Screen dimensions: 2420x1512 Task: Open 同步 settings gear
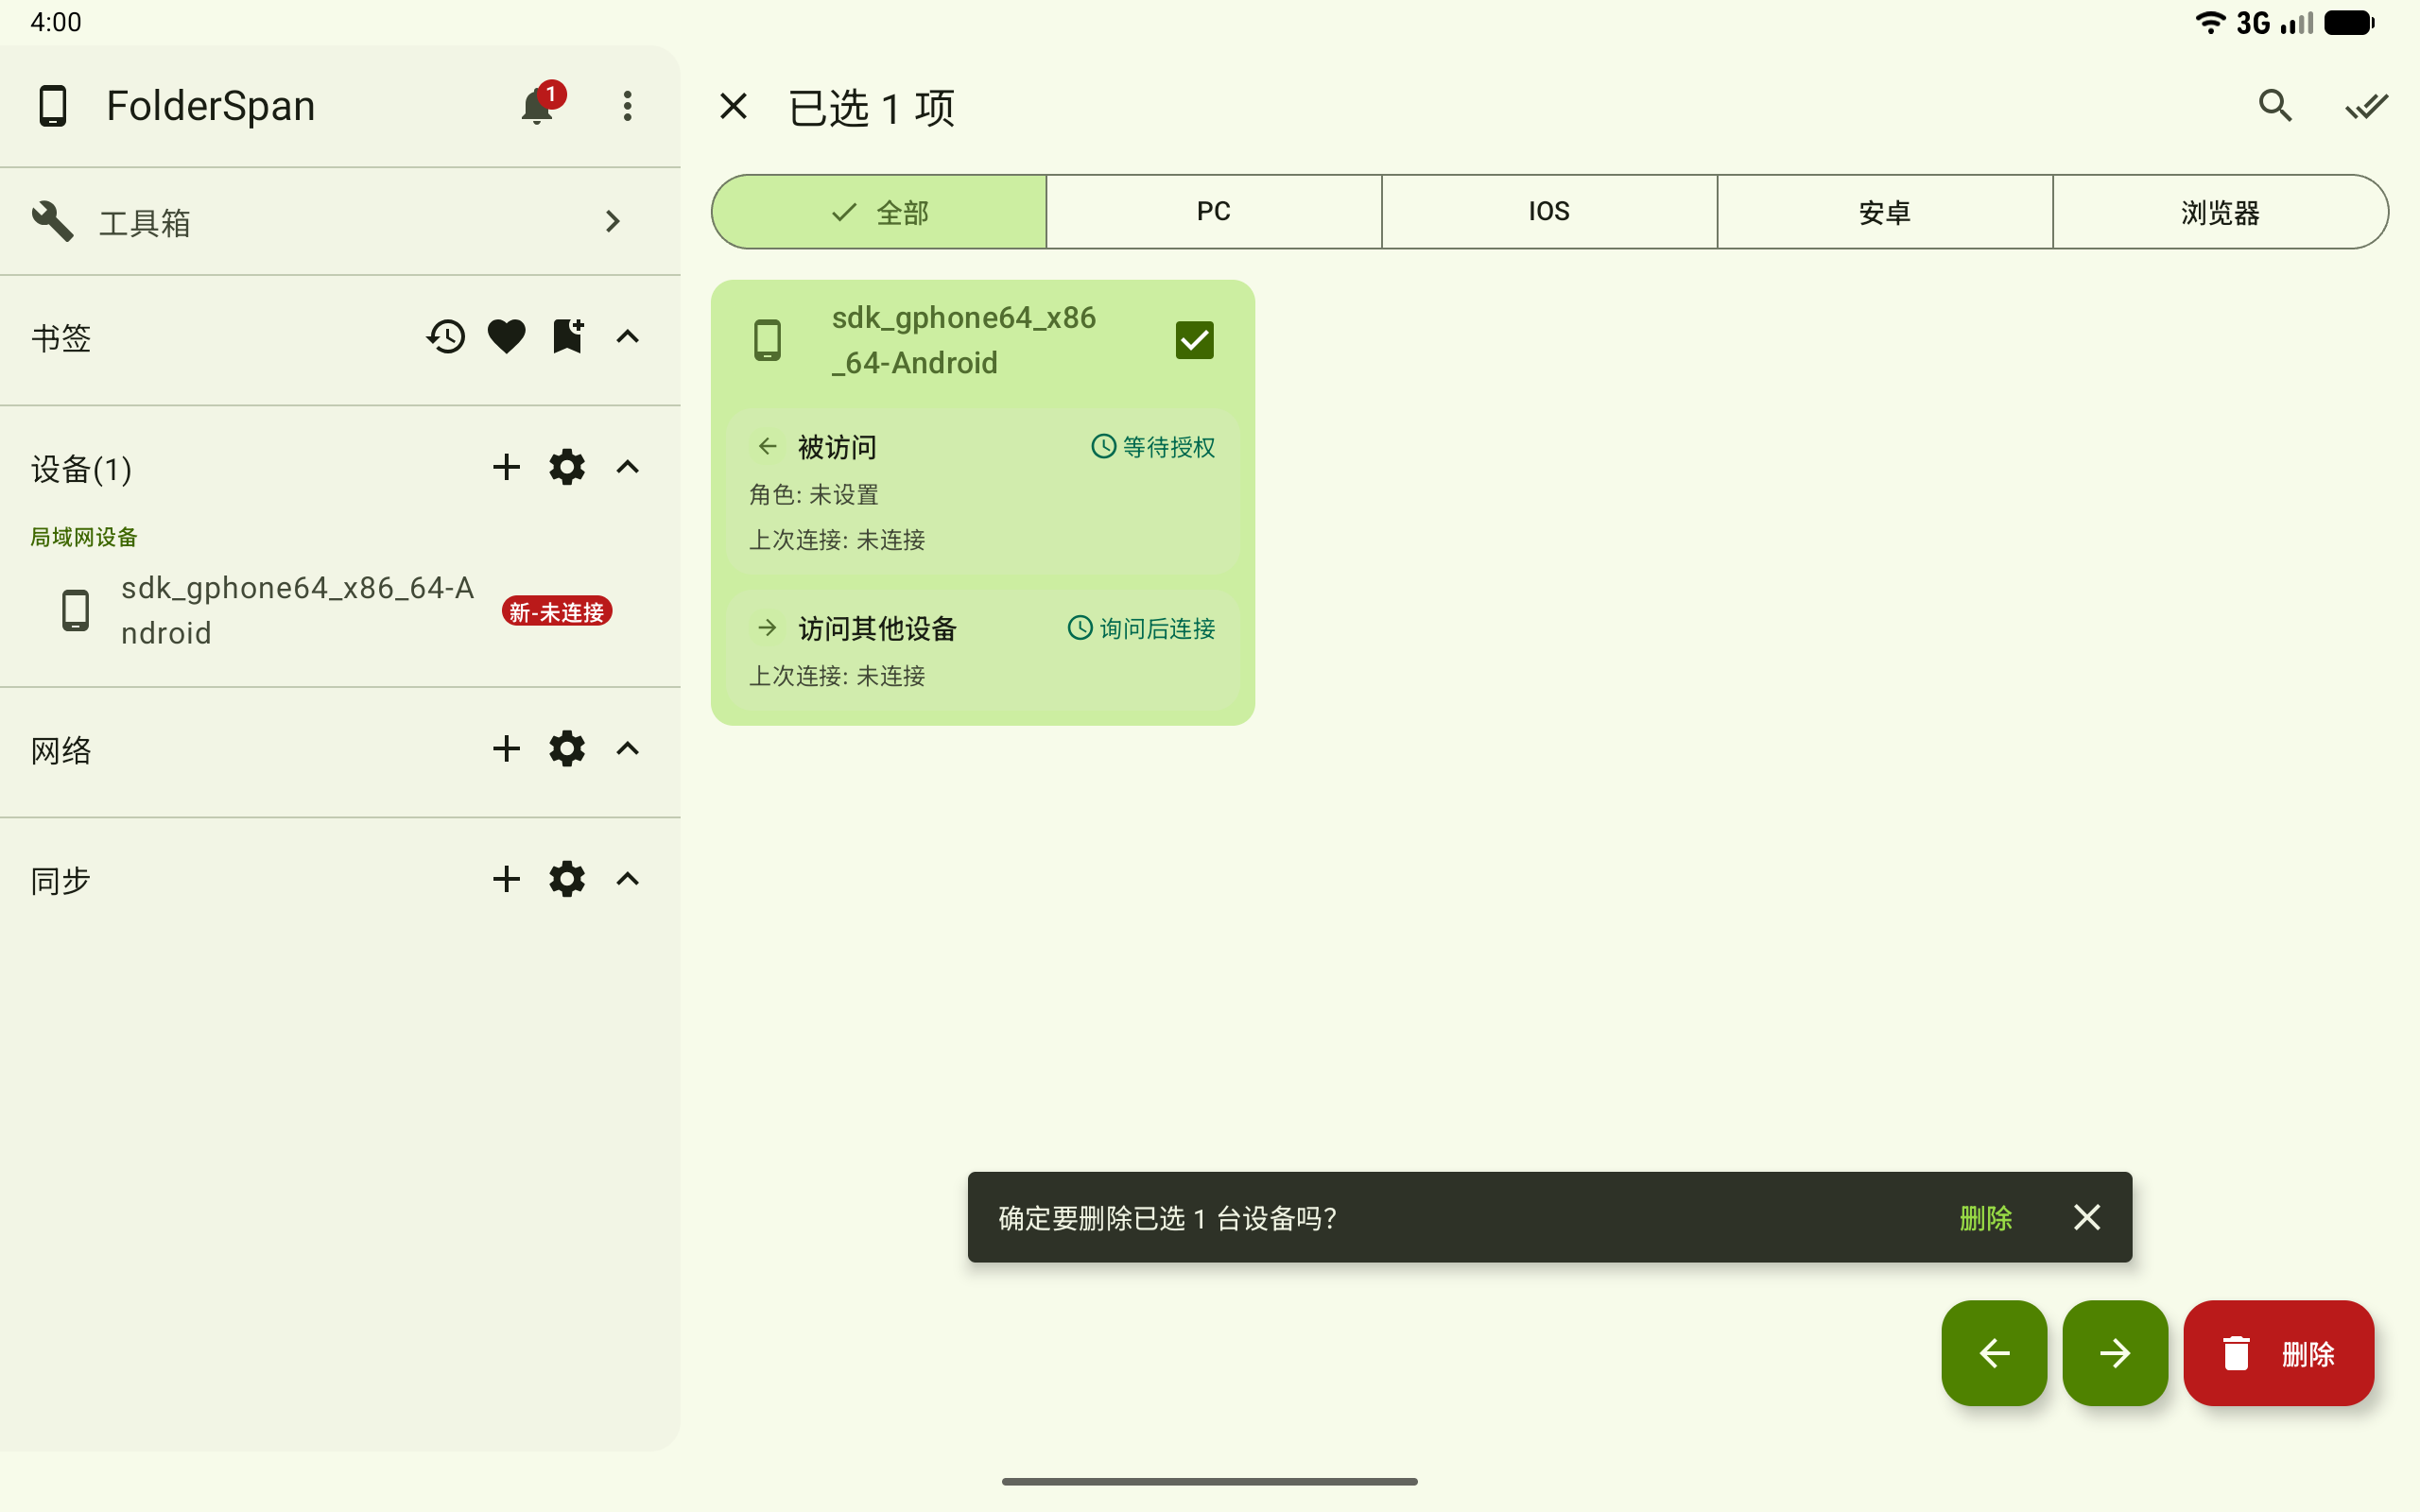[567, 879]
